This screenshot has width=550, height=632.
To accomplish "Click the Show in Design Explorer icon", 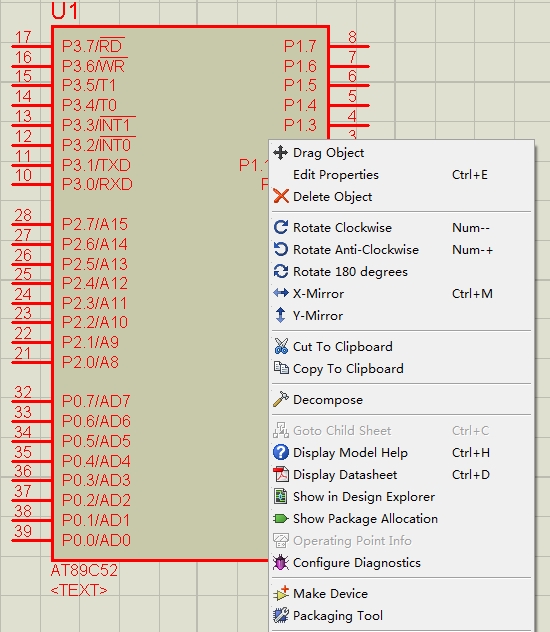I will pyautogui.click(x=280, y=496).
